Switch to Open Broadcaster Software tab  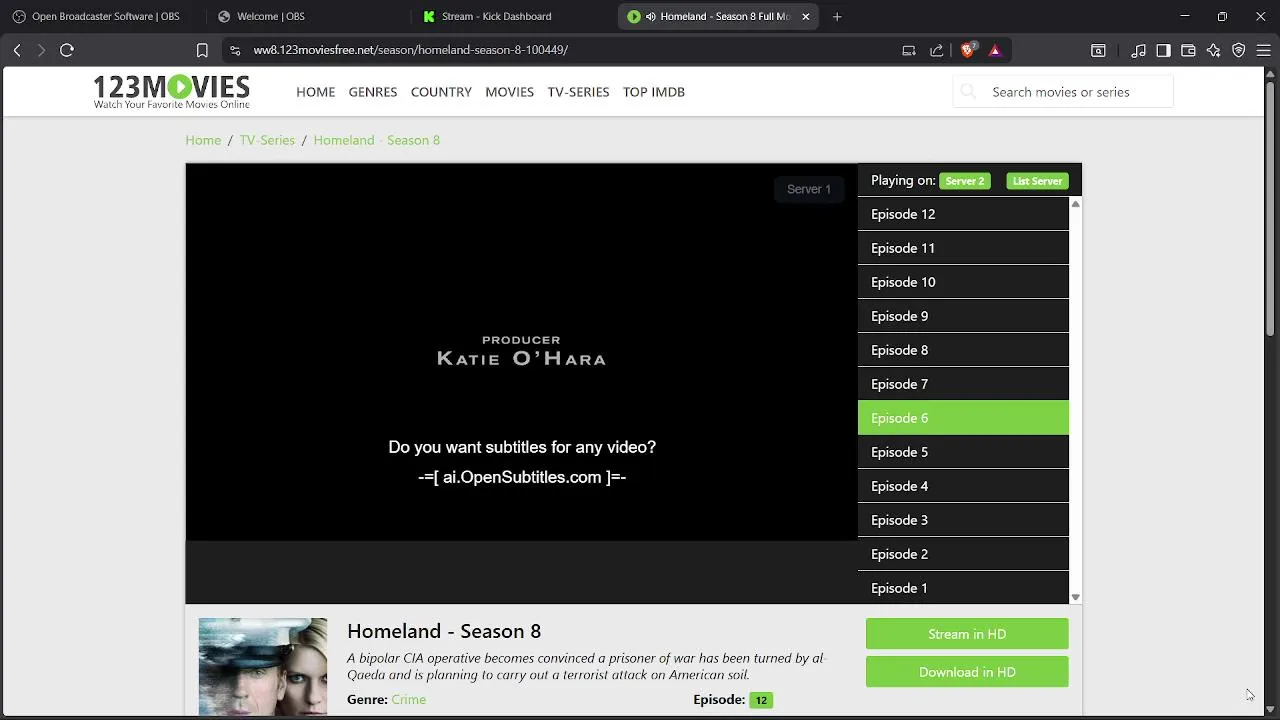click(96, 16)
